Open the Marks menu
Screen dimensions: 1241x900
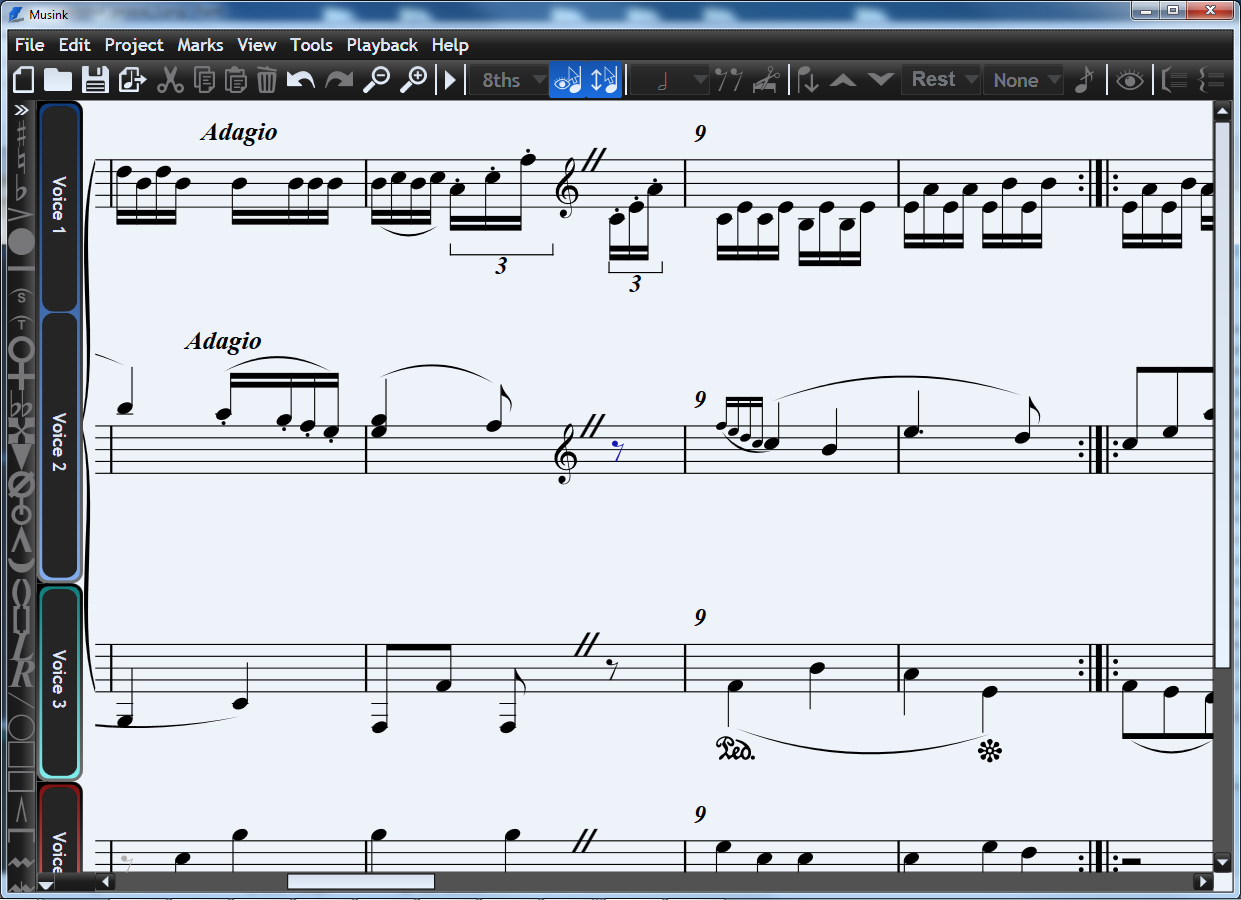pyautogui.click(x=200, y=45)
